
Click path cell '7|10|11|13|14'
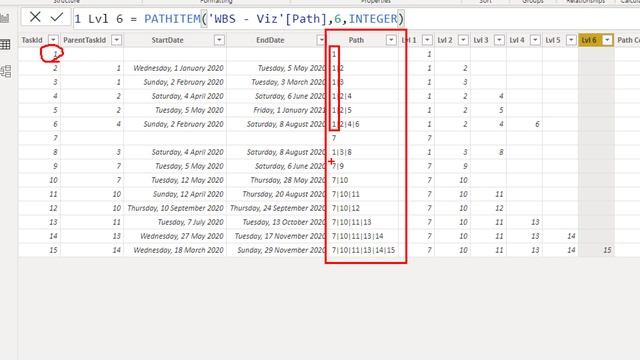[358, 236]
